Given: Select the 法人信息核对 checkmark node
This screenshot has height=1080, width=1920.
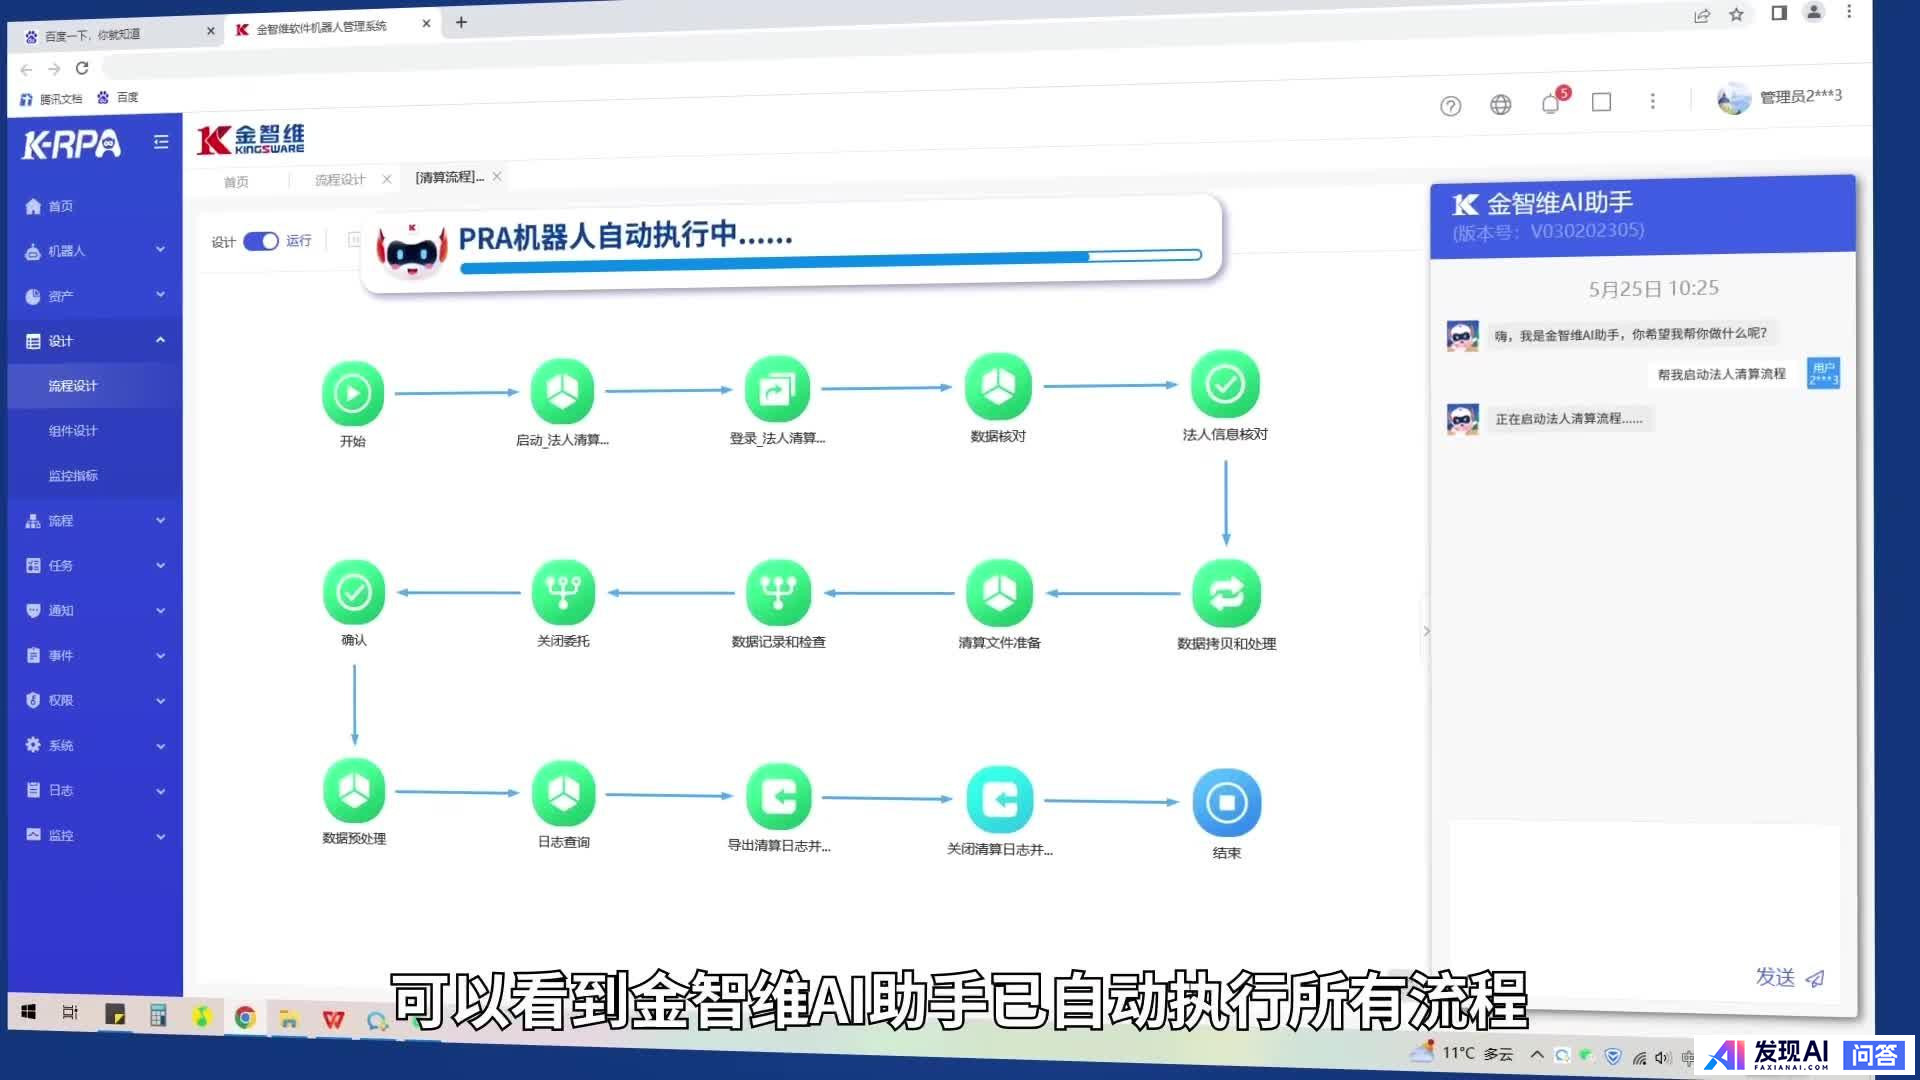Looking at the screenshot, I should (x=1225, y=385).
